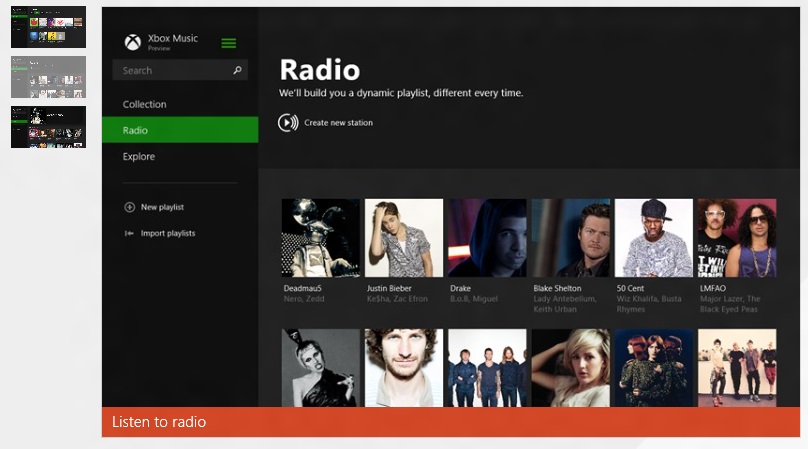Open the Blake Shelton station tile
808x449 pixels.
click(570, 238)
